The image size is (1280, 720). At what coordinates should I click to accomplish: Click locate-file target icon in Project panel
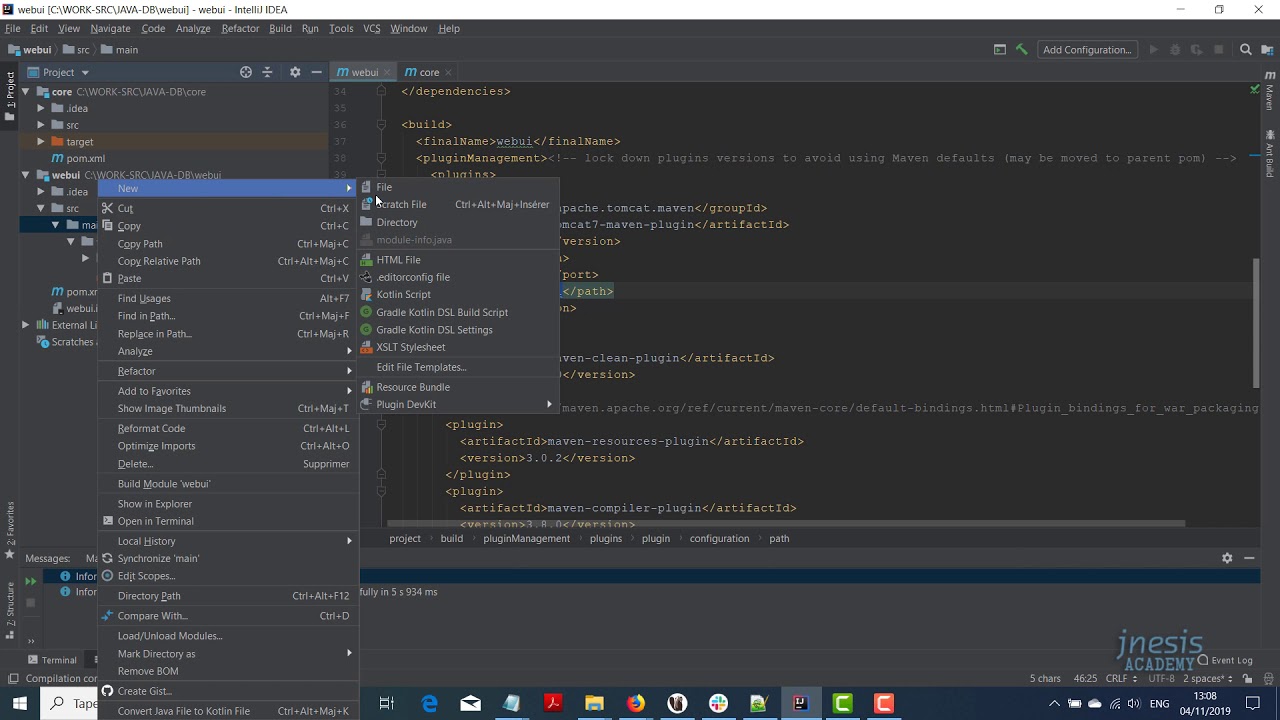(246, 72)
